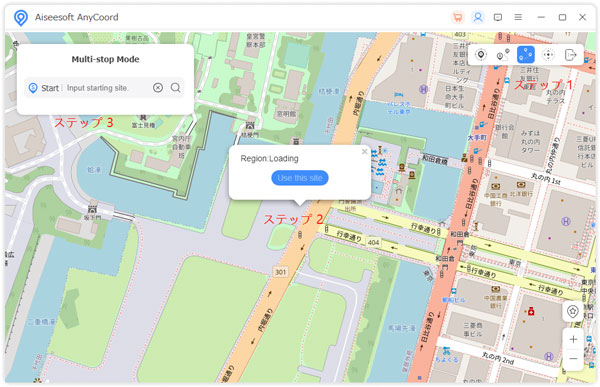
Task: Click the search magnifier icon
Action: coord(176,88)
